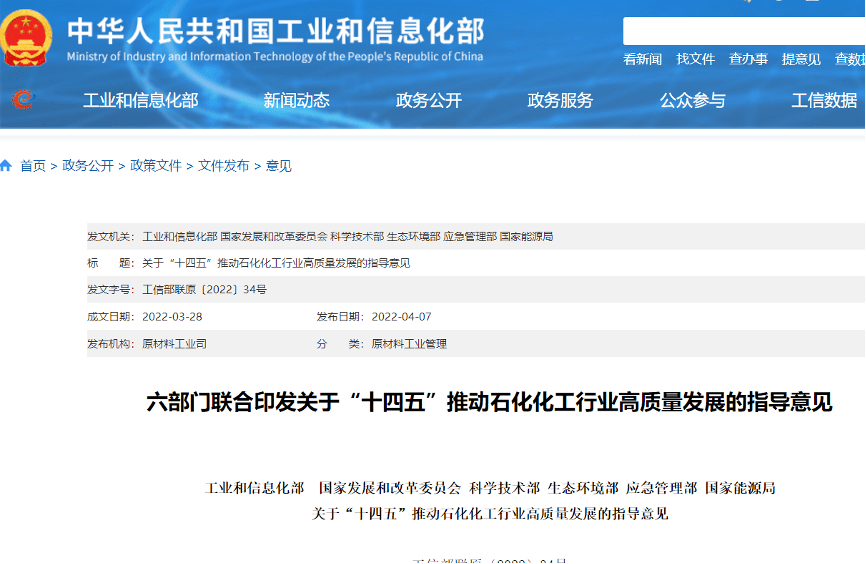Open 政务服务 nav menu
This screenshot has width=866, height=564.
(x=560, y=101)
